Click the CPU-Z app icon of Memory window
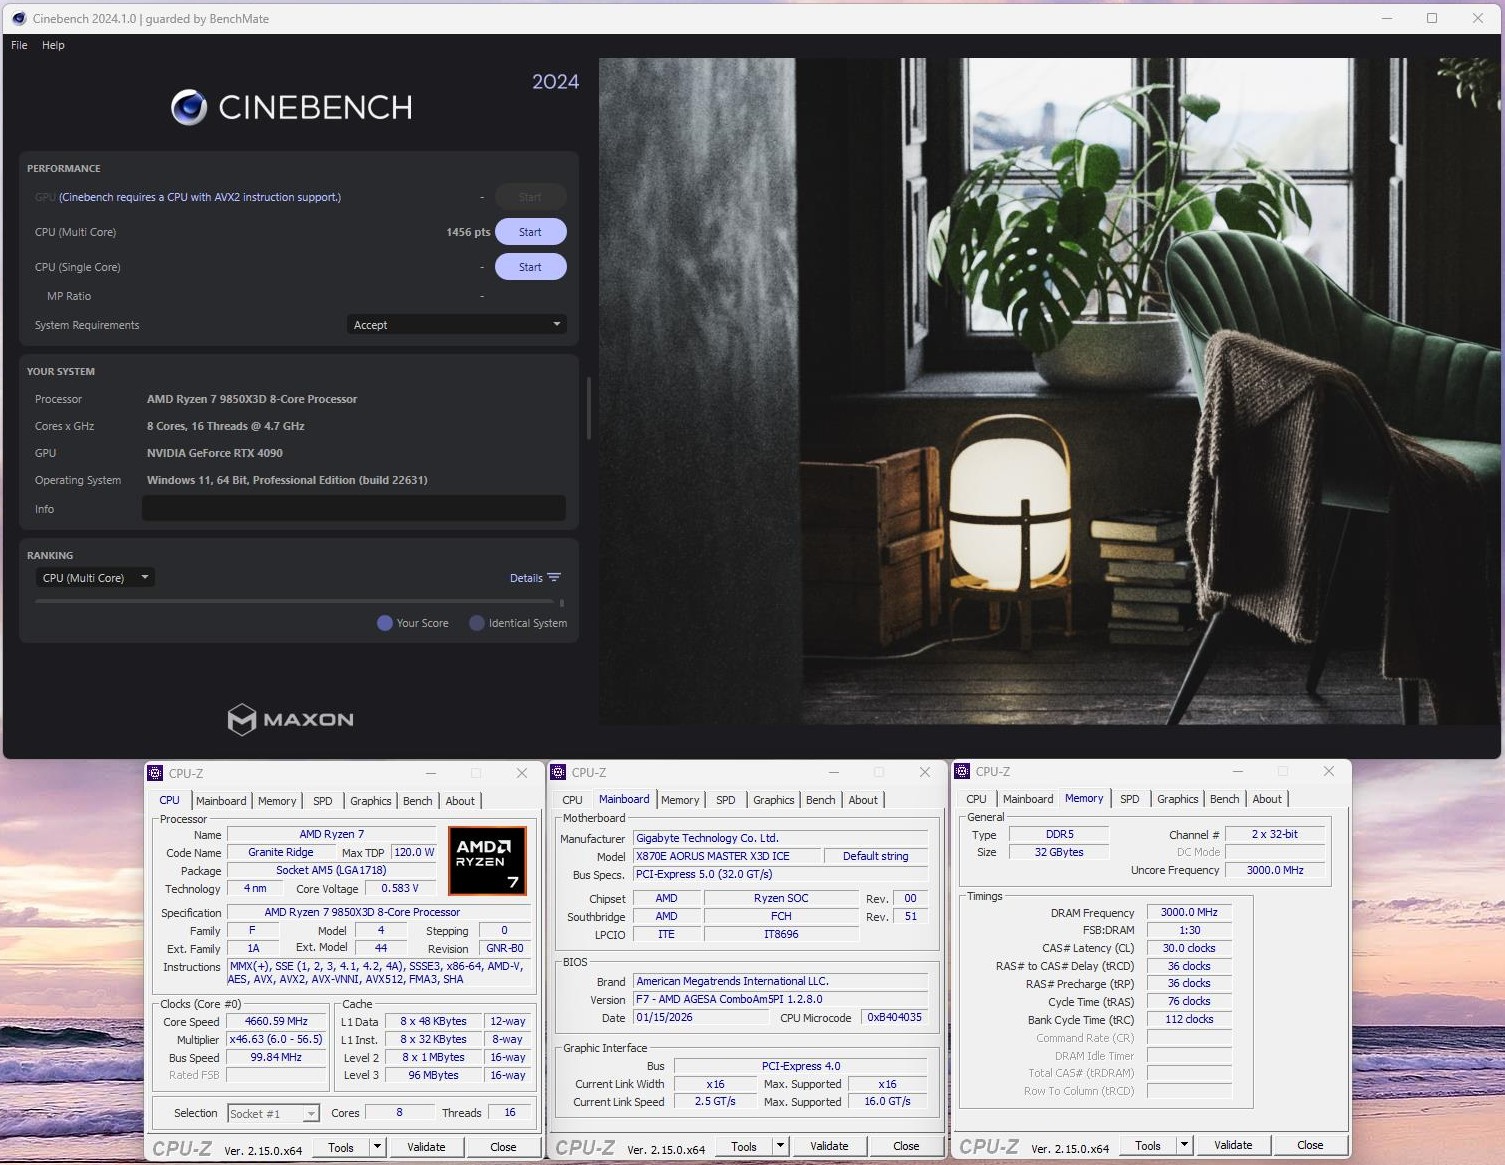The width and height of the screenshot is (1505, 1165). click(x=962, y=771)
